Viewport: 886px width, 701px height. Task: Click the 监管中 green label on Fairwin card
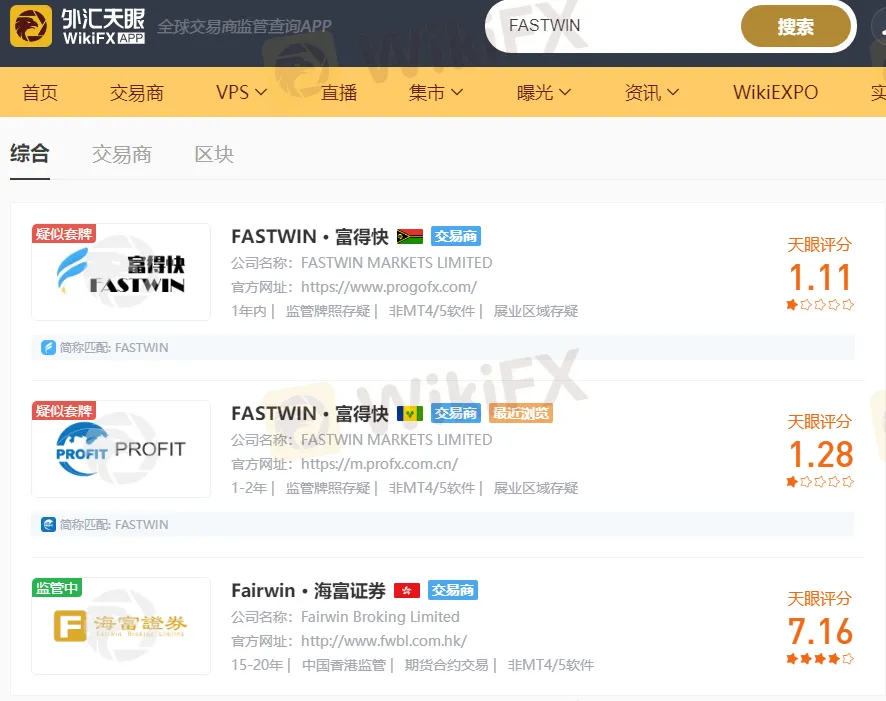tap(57, 587)
